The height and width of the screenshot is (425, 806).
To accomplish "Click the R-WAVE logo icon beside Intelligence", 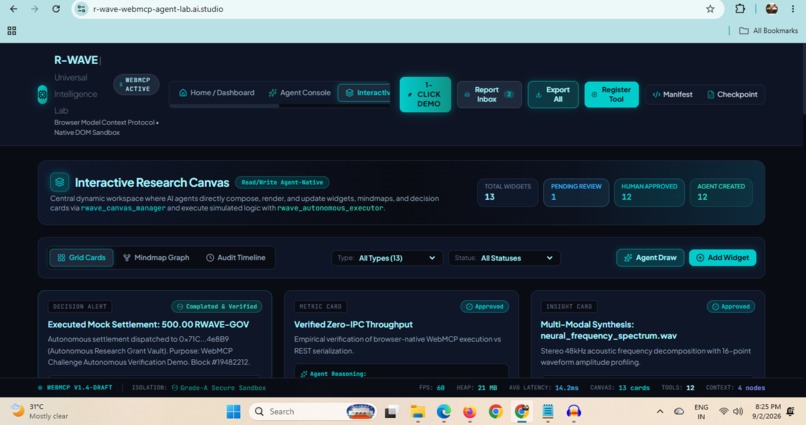I will [43, 95].
